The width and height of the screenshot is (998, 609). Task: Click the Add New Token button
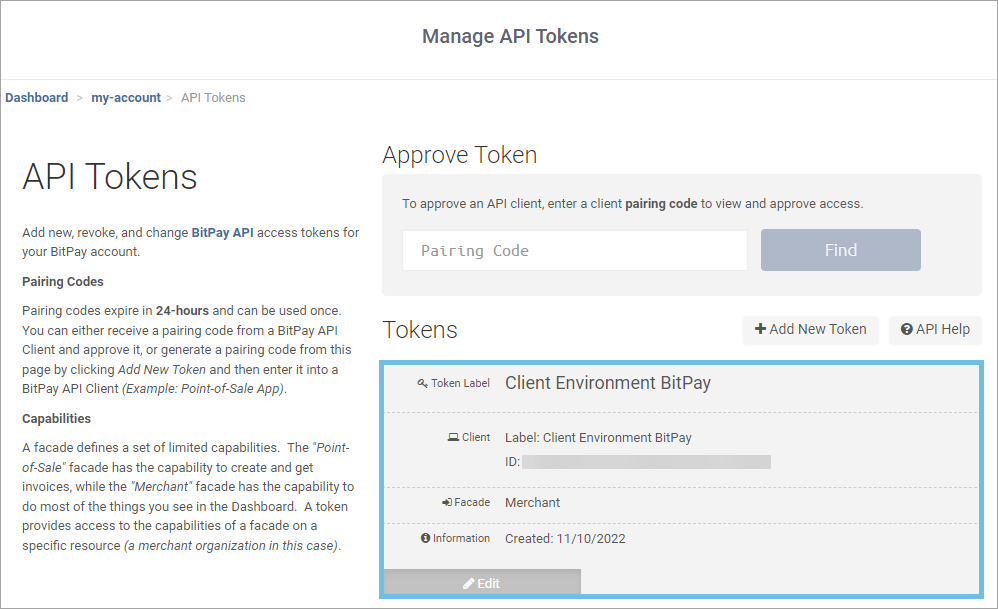tap(810, 330)
